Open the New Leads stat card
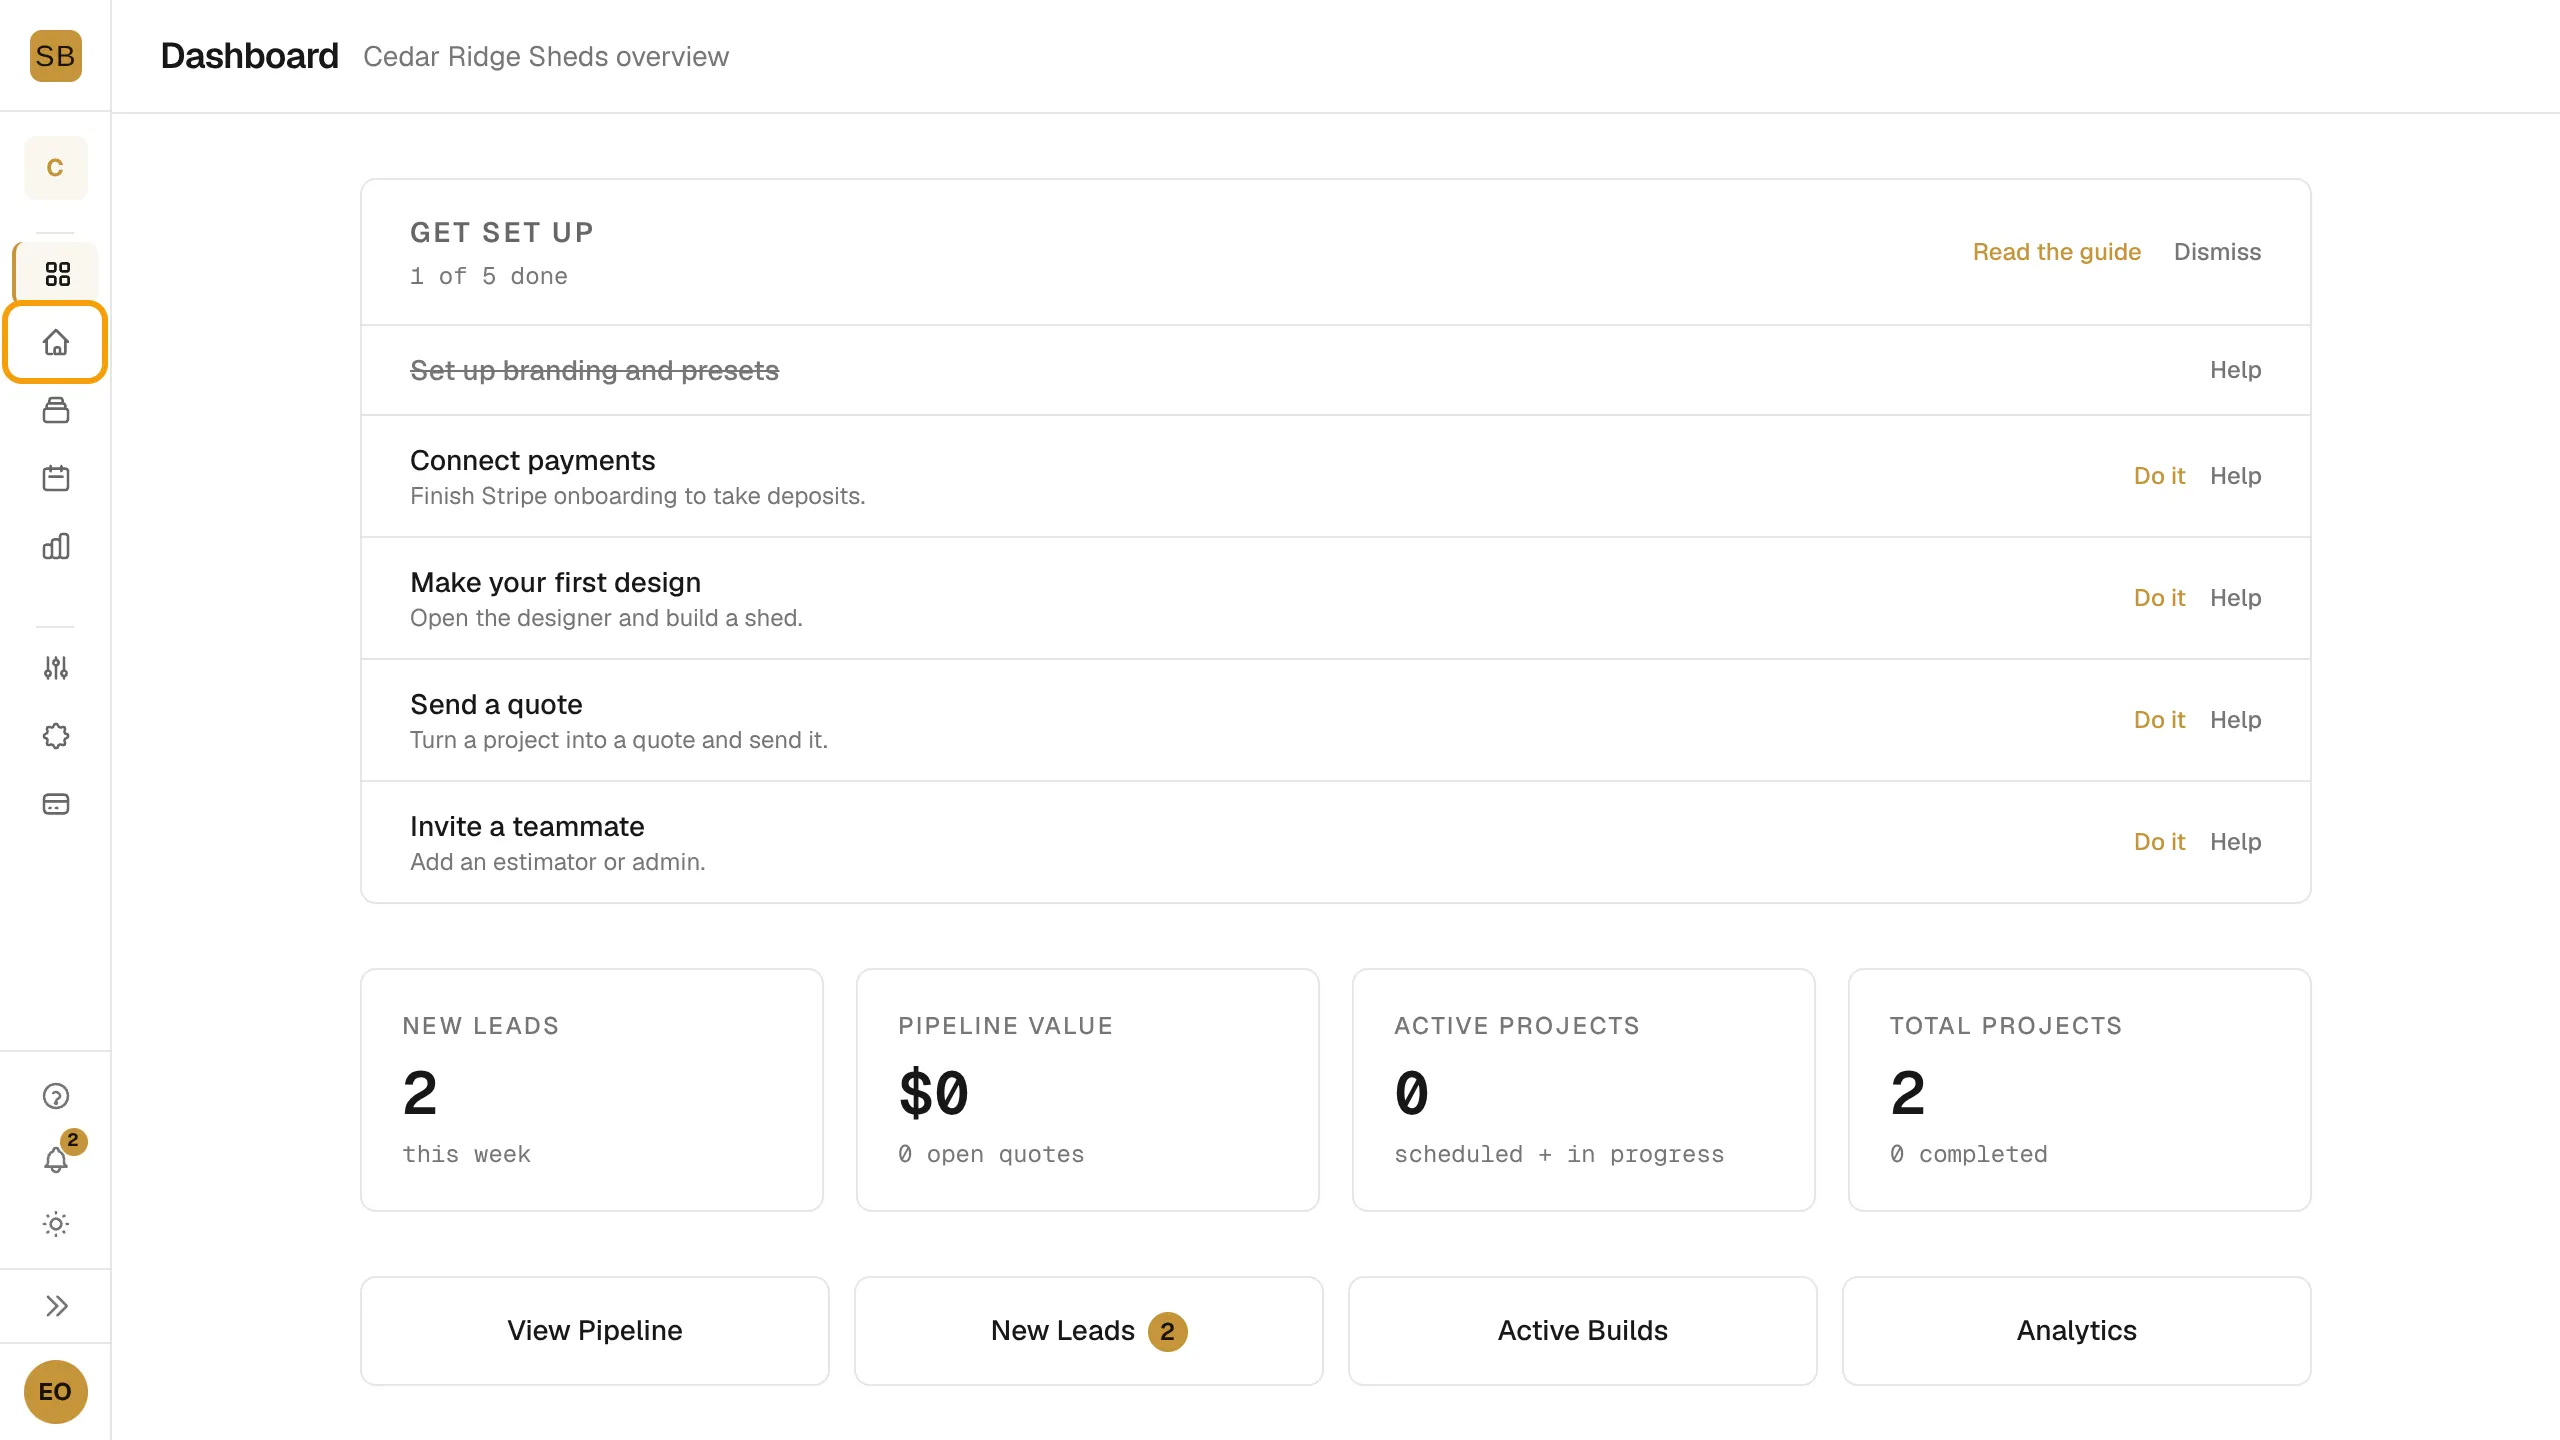Viewport: 2560px width, 1440px height. coord(592,1090)
